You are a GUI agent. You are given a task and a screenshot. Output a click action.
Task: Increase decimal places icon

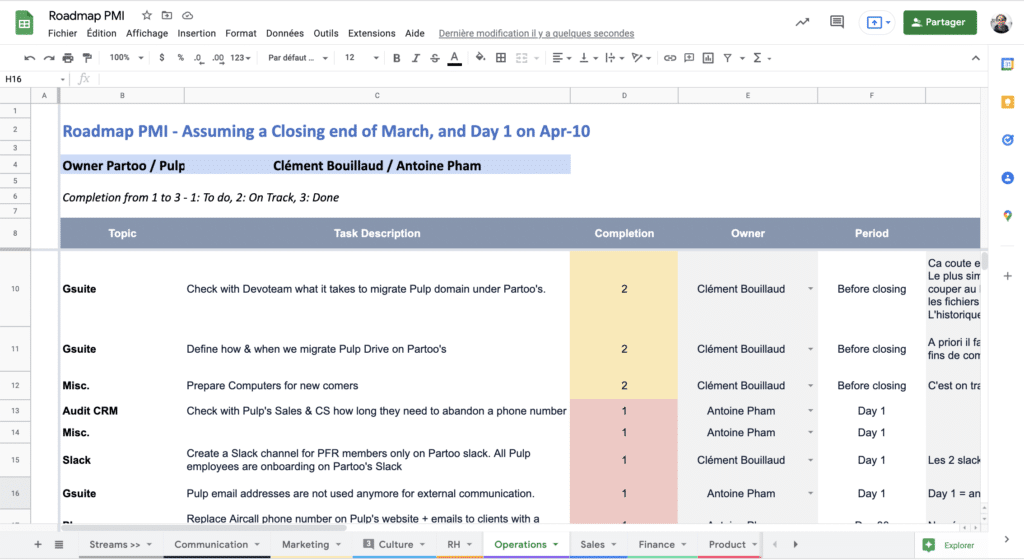click(218, 58)
